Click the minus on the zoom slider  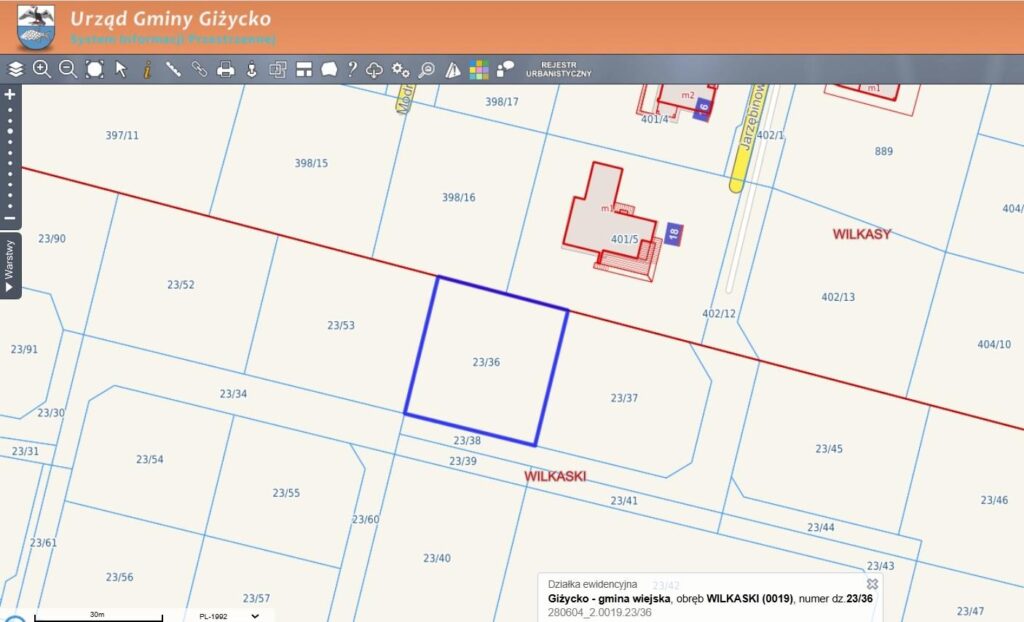pyautogui.click(x=10, y=218)
